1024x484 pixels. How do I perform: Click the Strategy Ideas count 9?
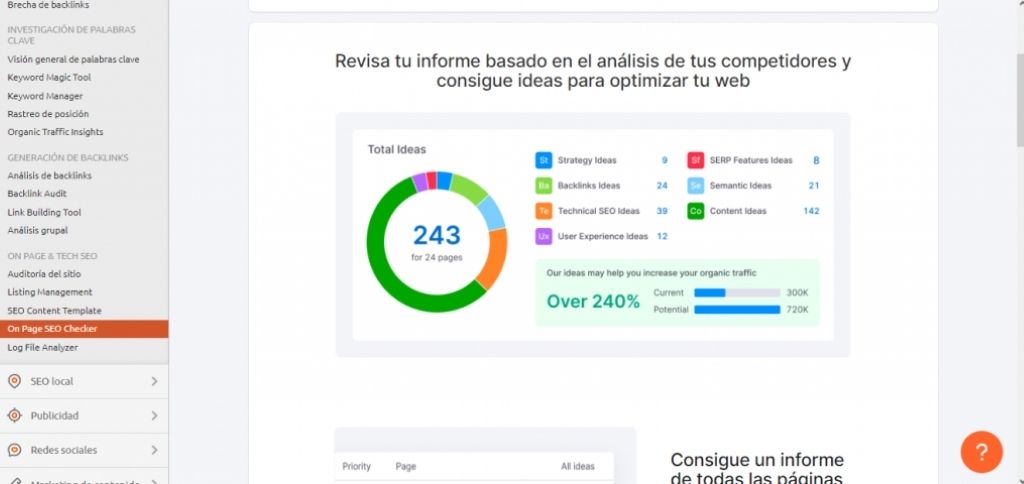(x=664, y=160)
